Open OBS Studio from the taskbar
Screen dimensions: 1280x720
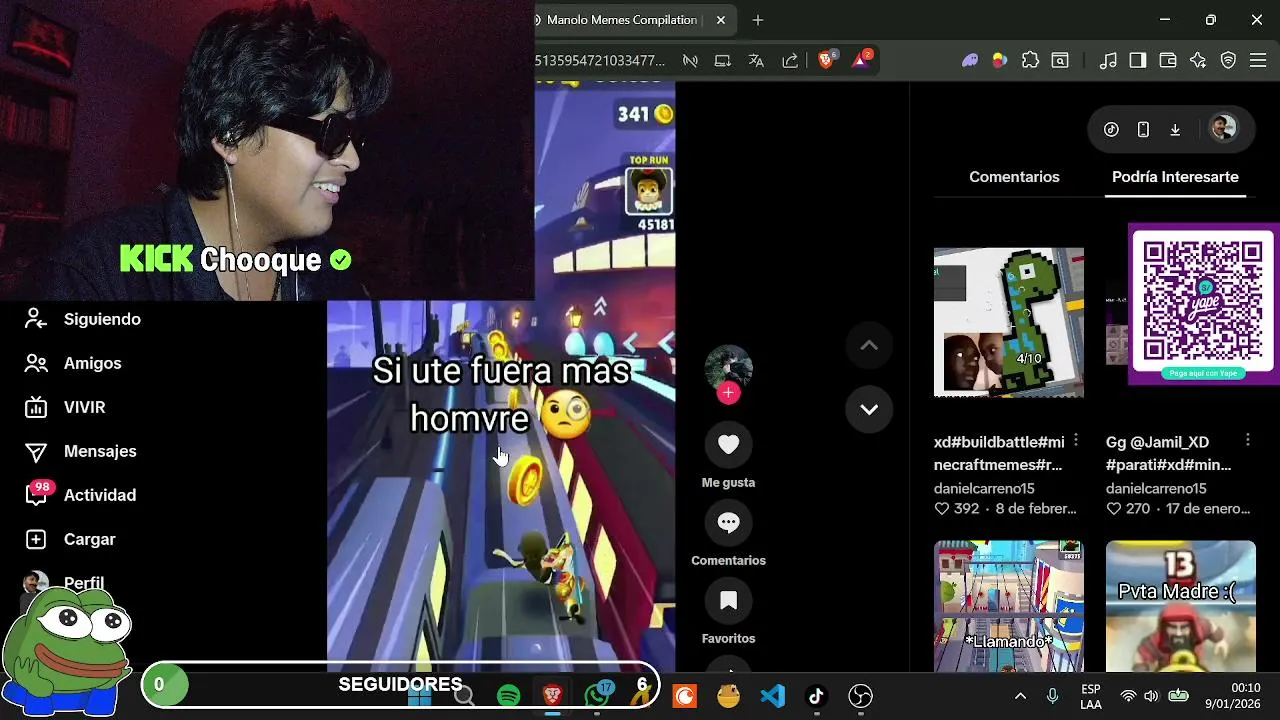pos(861,696)
